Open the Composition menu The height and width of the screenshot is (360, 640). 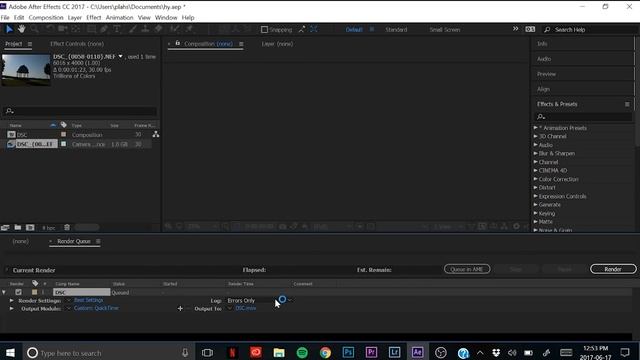(46, 18)
